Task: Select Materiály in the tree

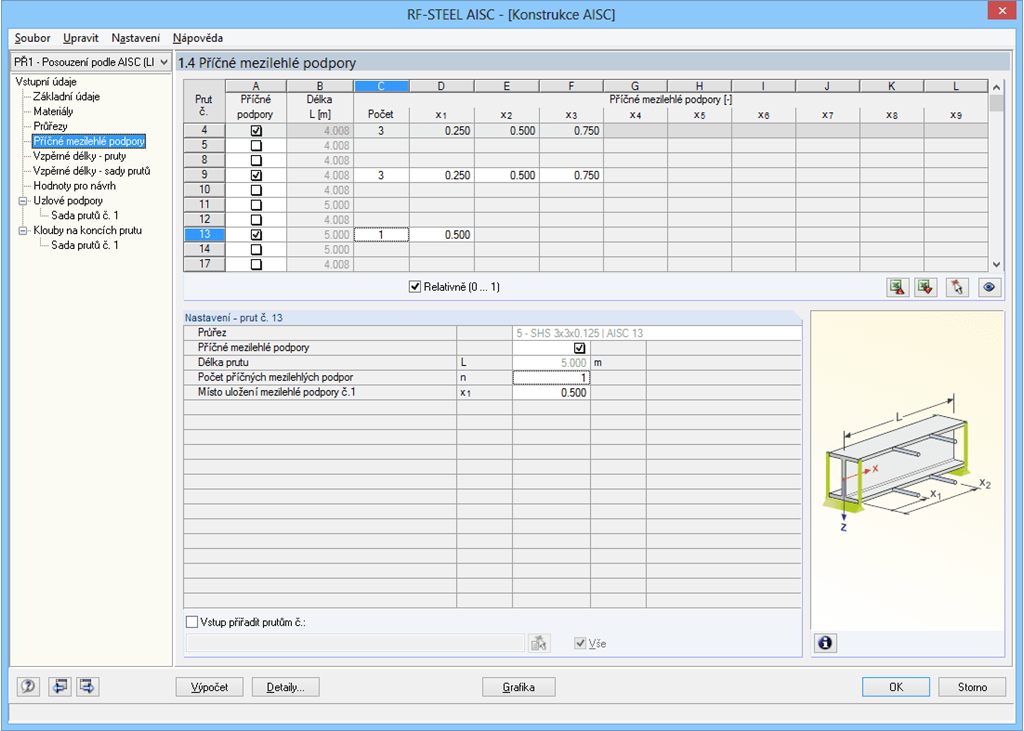Action: (53, 112)
